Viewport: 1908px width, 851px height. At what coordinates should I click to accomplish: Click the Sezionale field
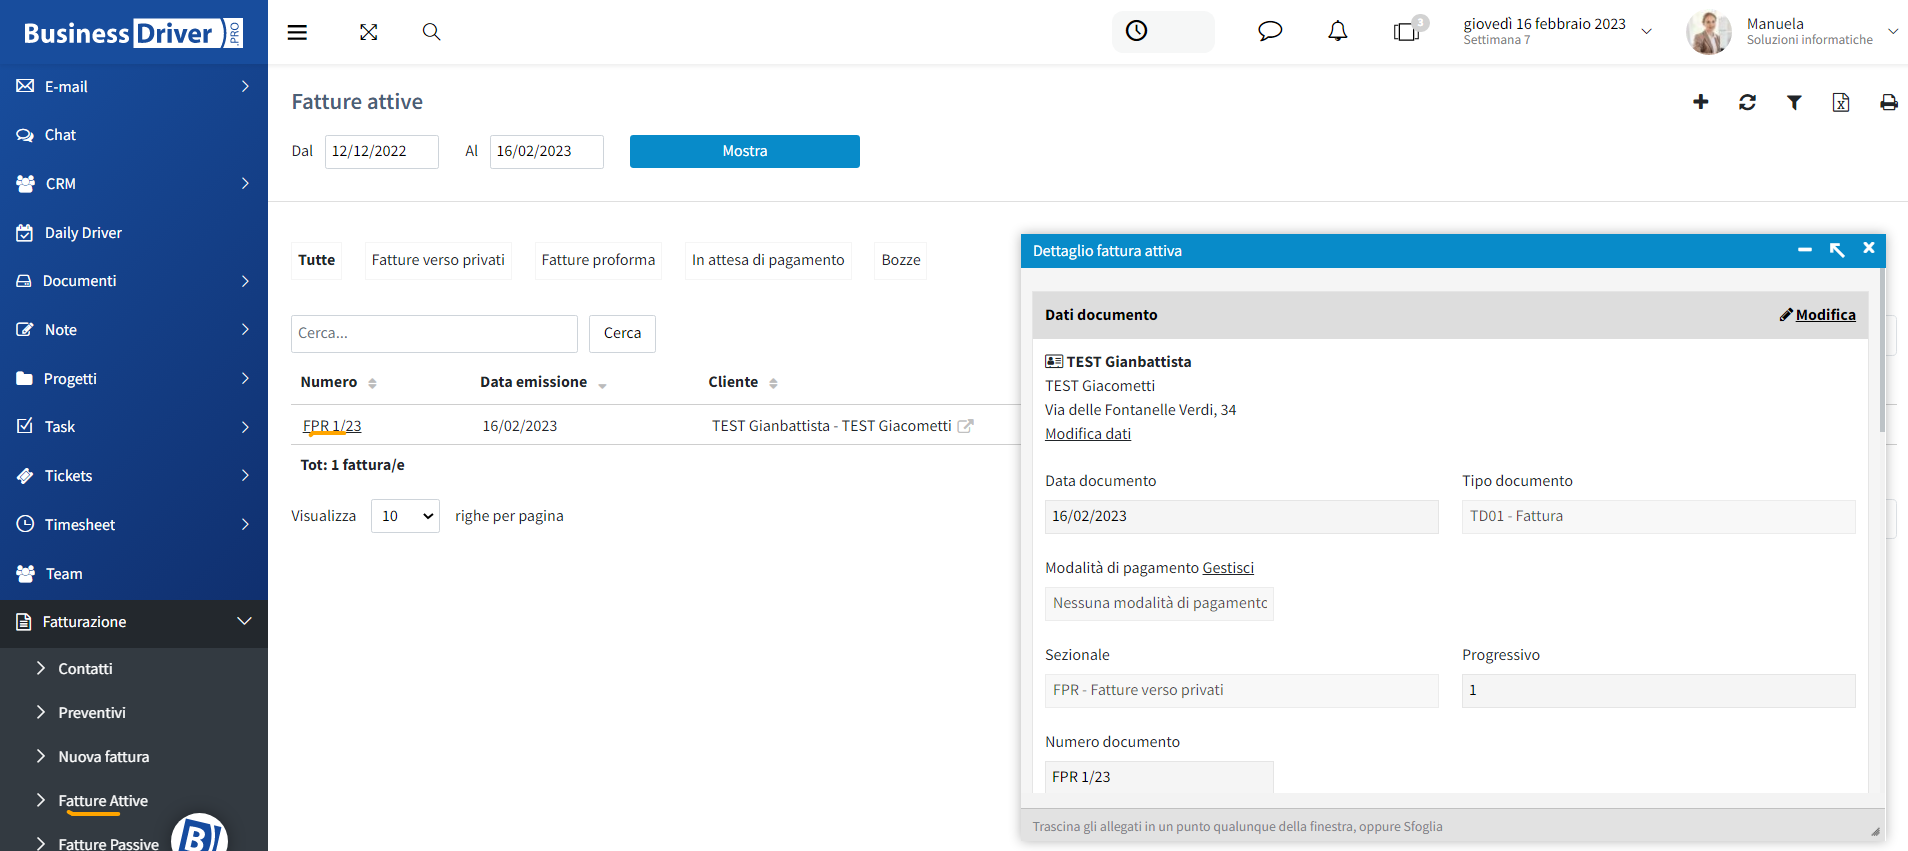tap(1242, 691)
